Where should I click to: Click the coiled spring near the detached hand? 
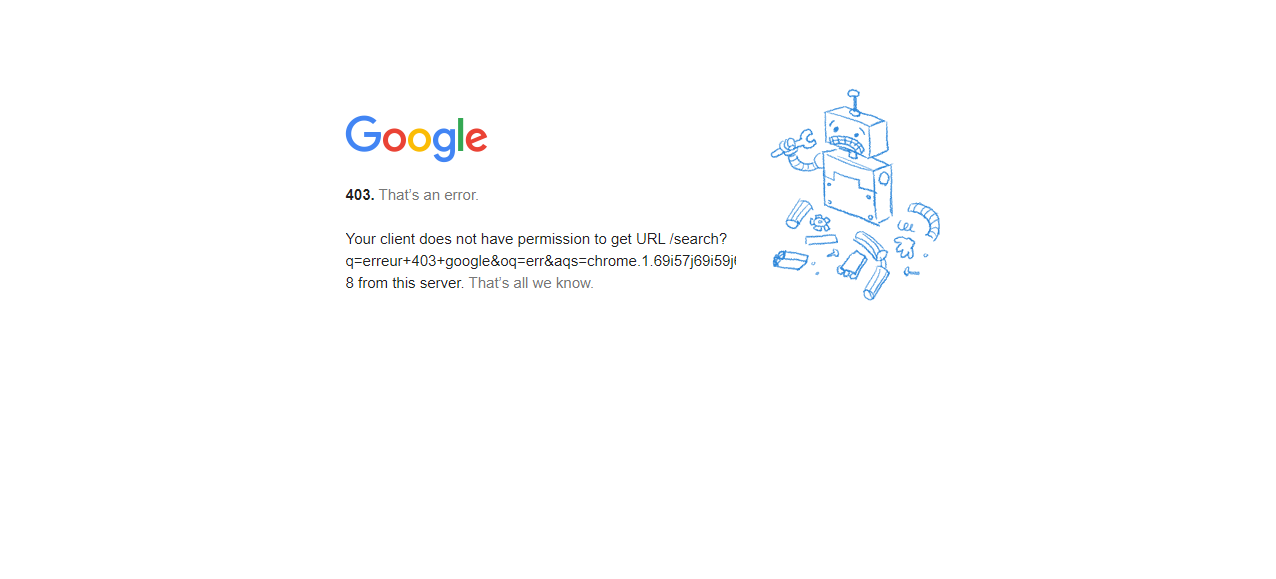pyautogui.click(x=904, y=225)
